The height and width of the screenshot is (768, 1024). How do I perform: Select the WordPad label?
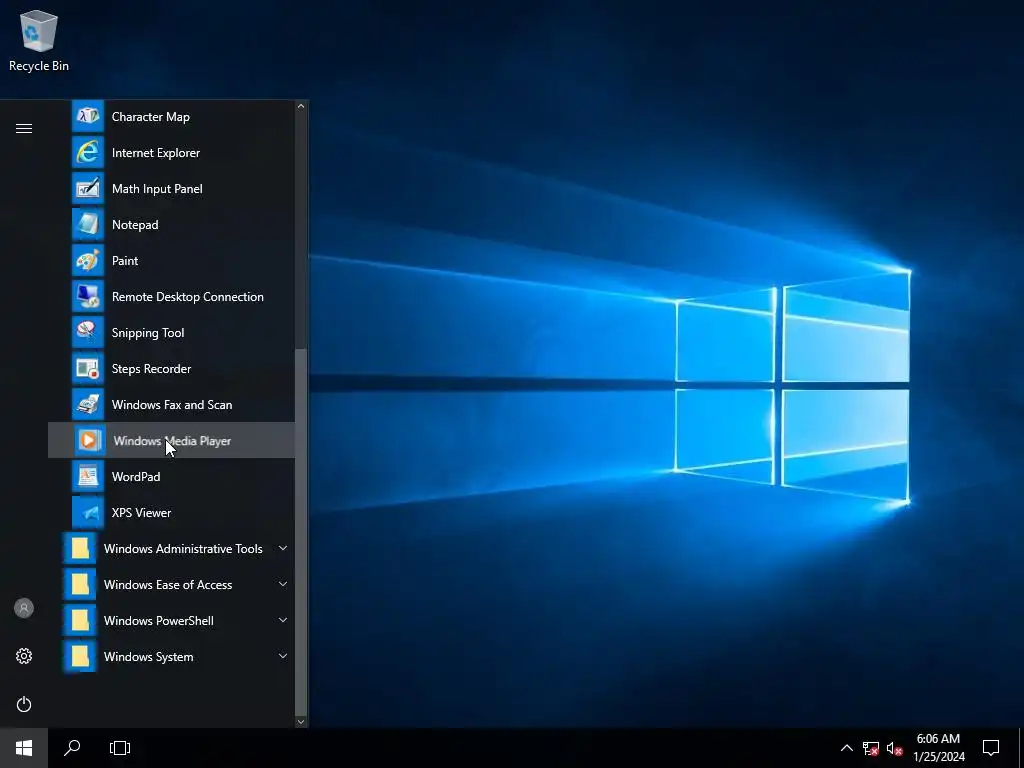136,477
